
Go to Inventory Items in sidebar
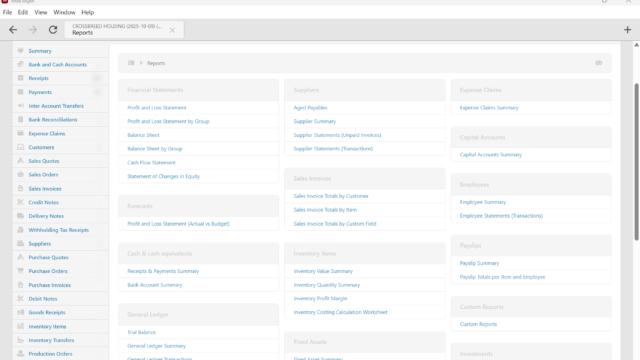point(47,327)
